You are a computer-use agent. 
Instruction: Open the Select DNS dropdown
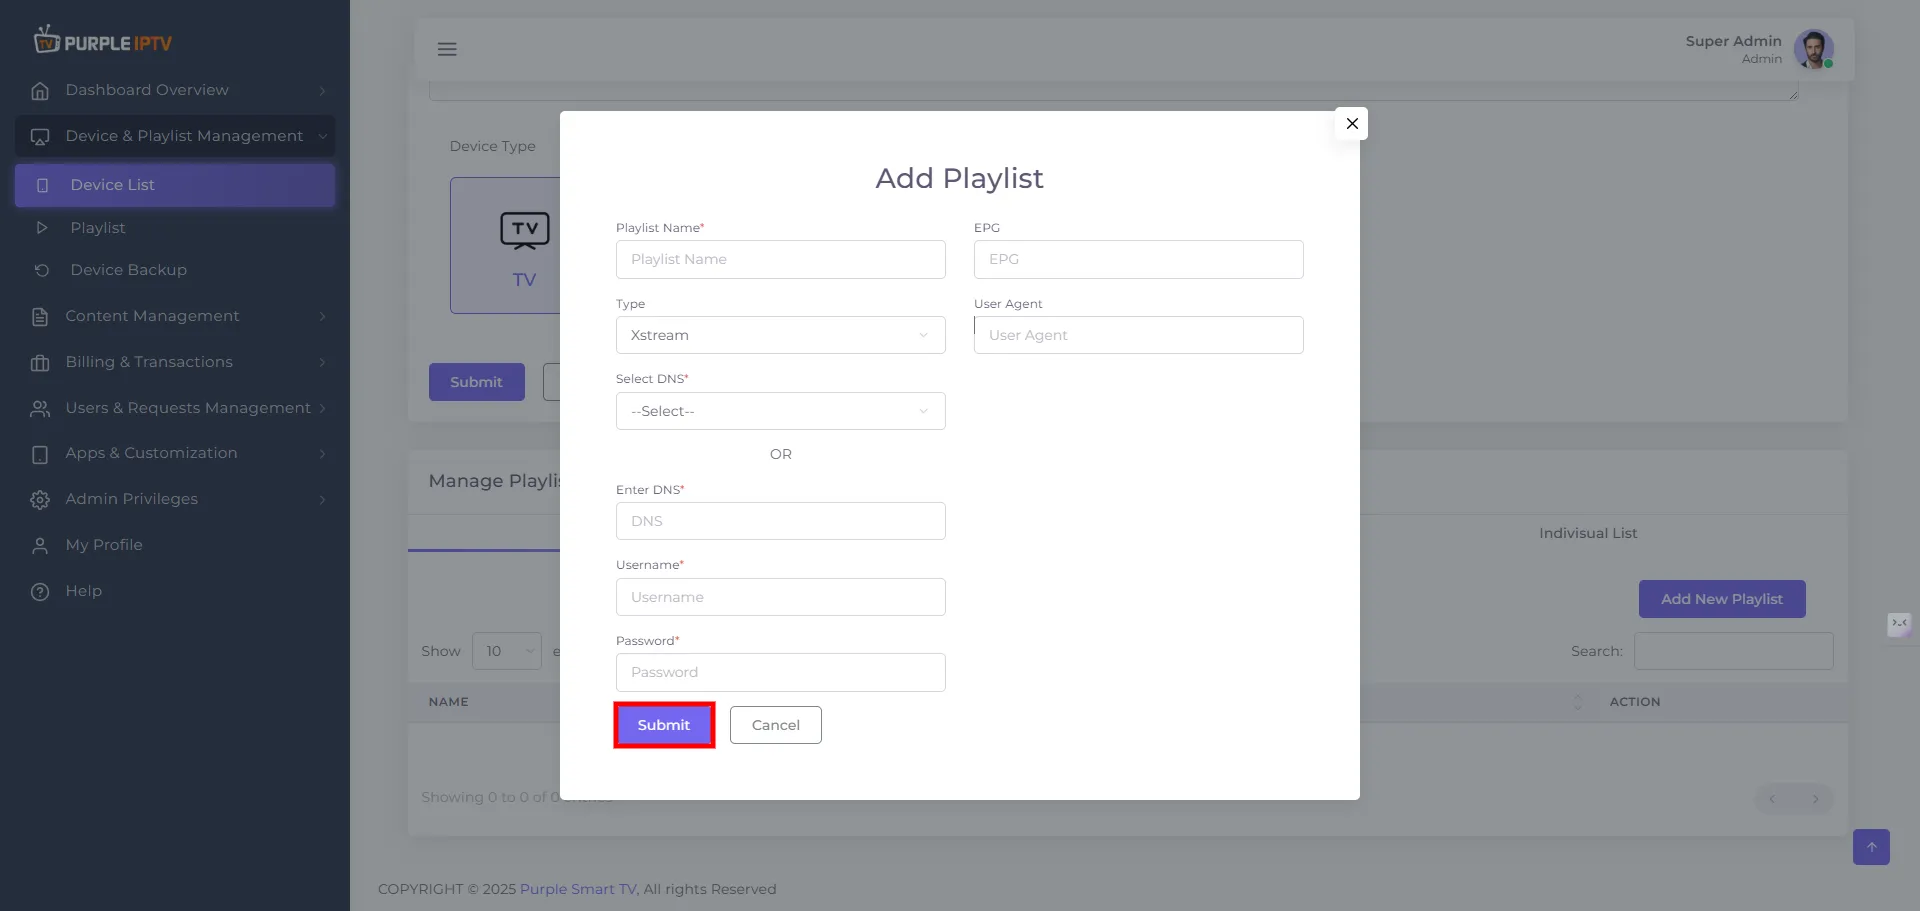click(781, 411)
